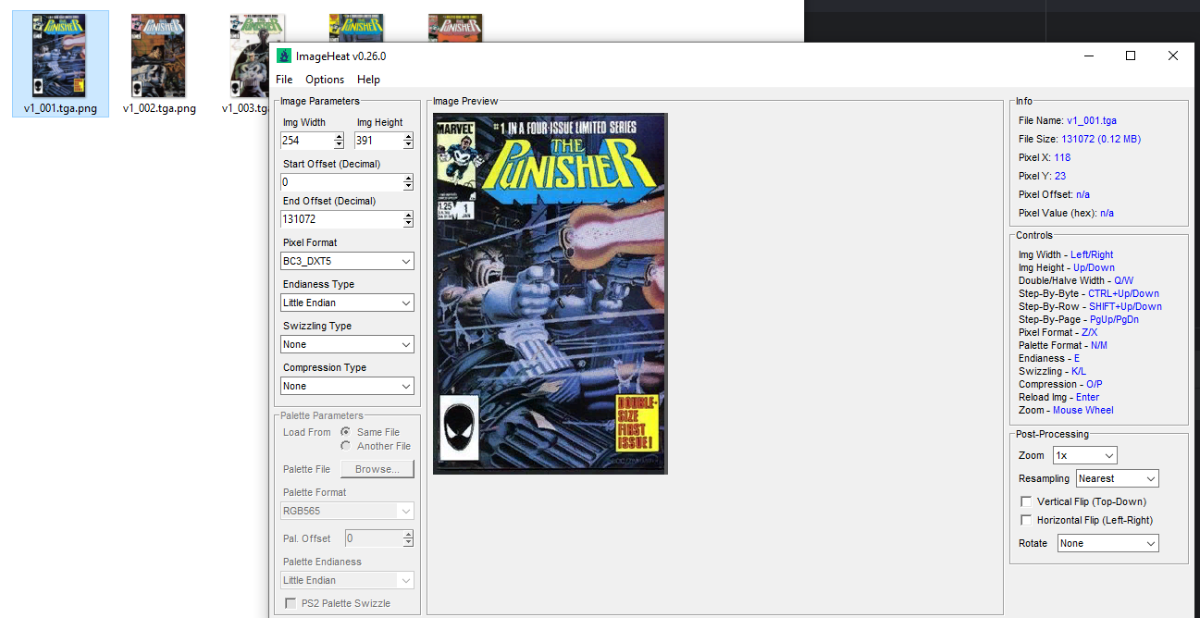Open the File menu

(284, 79)
